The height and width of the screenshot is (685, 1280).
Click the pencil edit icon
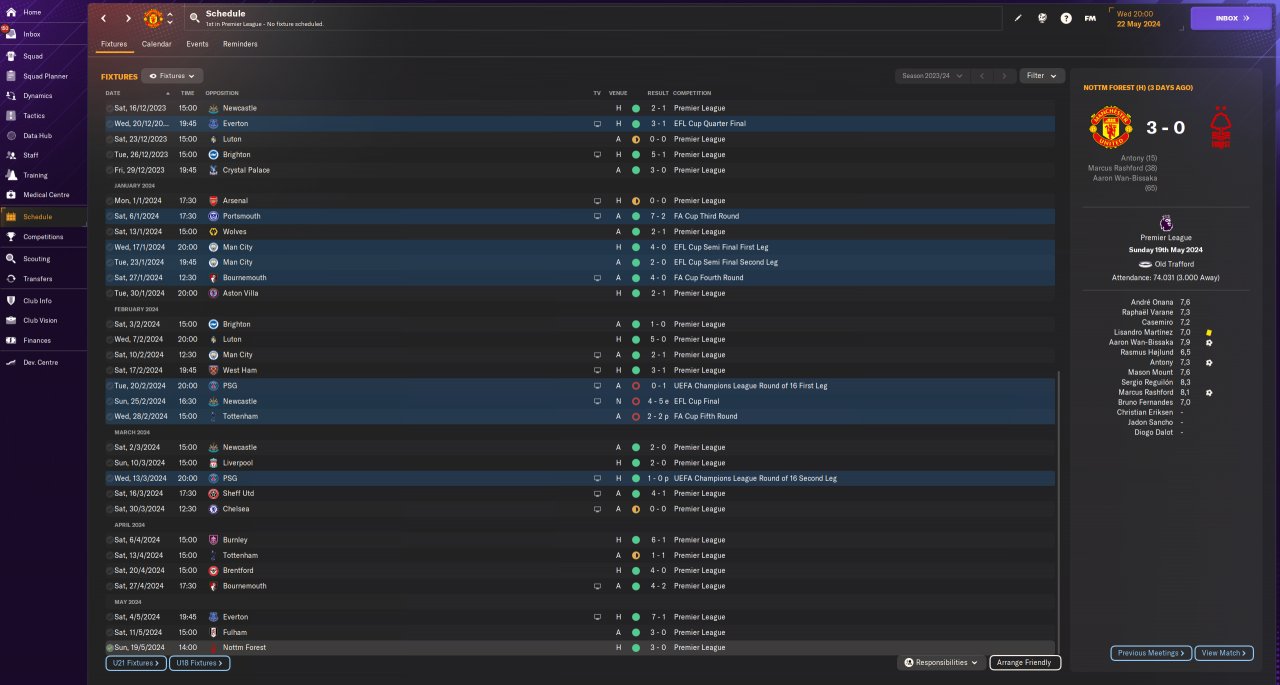[x=1018, y=18]
